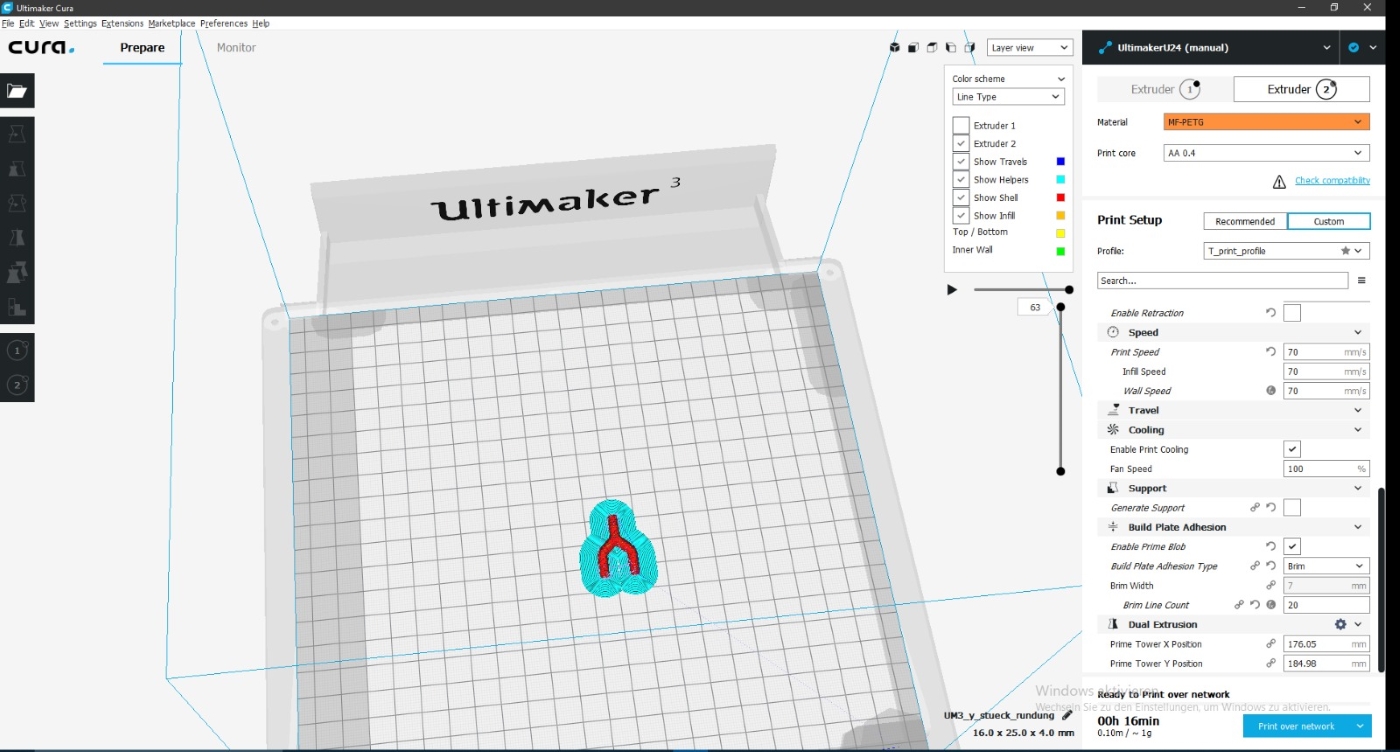Click the 3D perspective view cube icon
This screenshot has height=752, width=1400.
click(x=895, y=47)
